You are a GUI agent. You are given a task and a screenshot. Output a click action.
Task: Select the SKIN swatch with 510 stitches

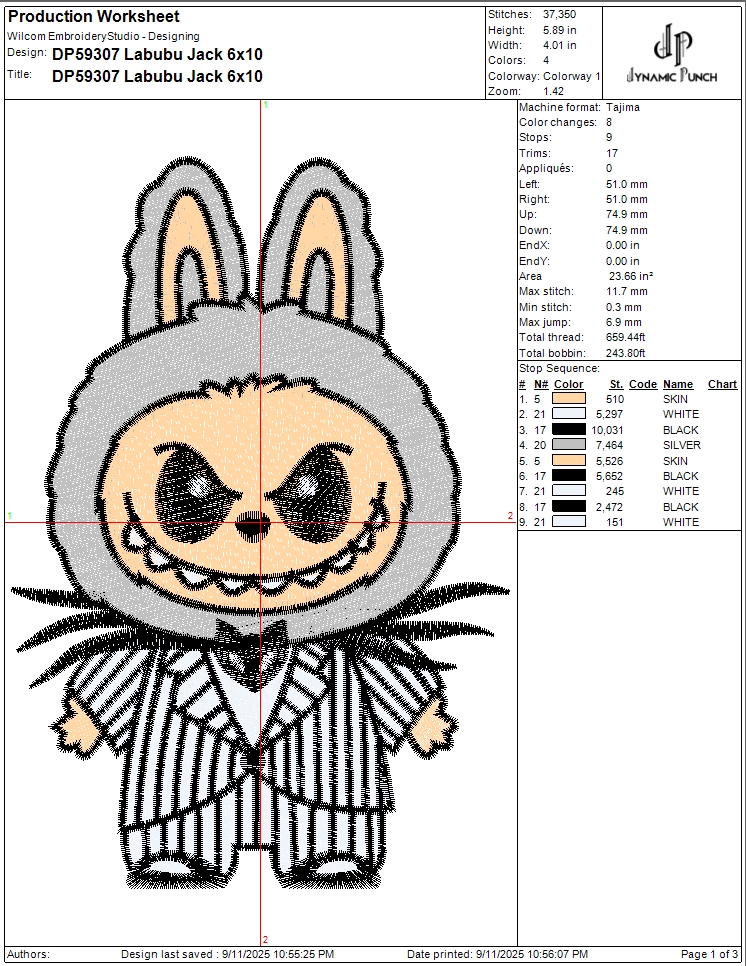tap(569, 399)
